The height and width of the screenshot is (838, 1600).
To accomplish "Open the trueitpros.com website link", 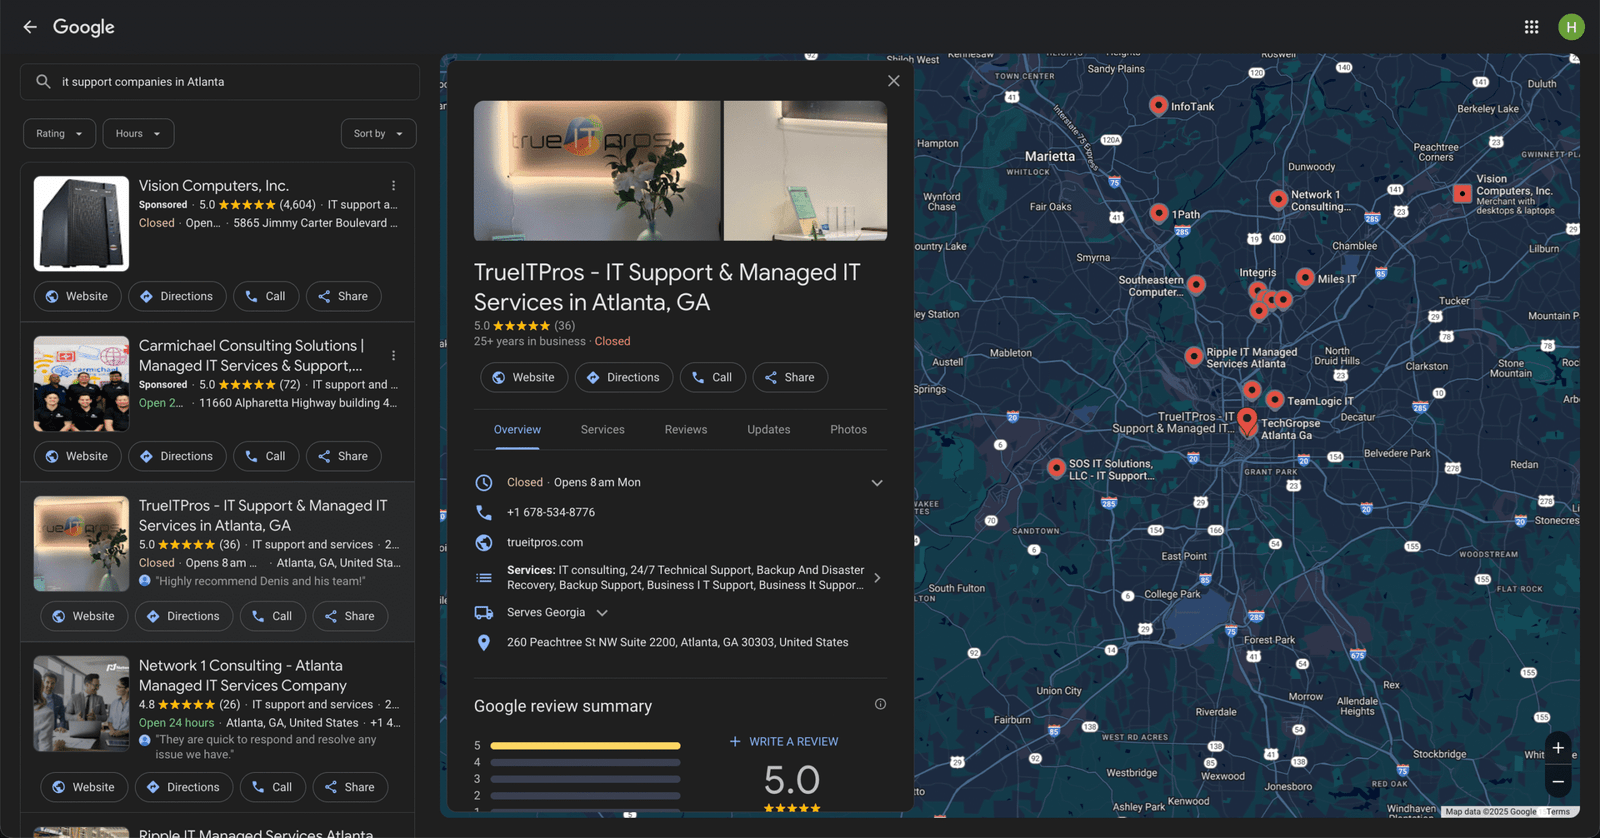I will 545,543.
